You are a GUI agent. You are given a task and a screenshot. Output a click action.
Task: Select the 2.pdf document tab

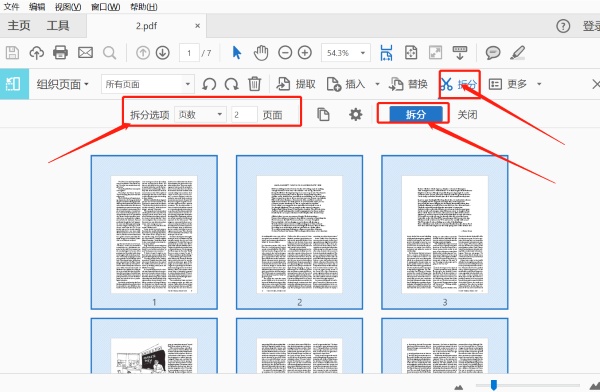tap(146, 26)
